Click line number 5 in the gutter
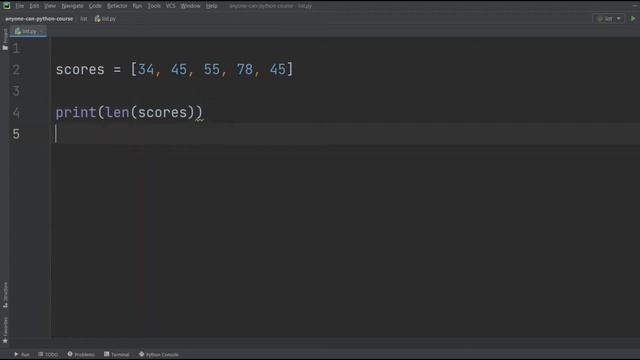 pyautogui.click(x=16, y=134)
